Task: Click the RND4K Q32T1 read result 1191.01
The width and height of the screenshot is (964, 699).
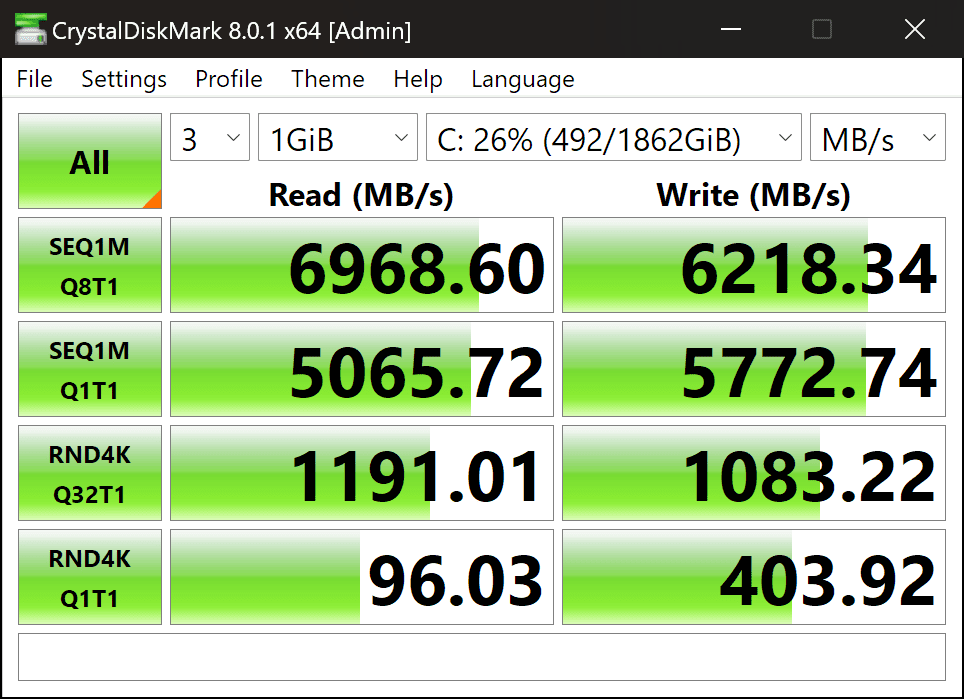Action: click(362, 473)
